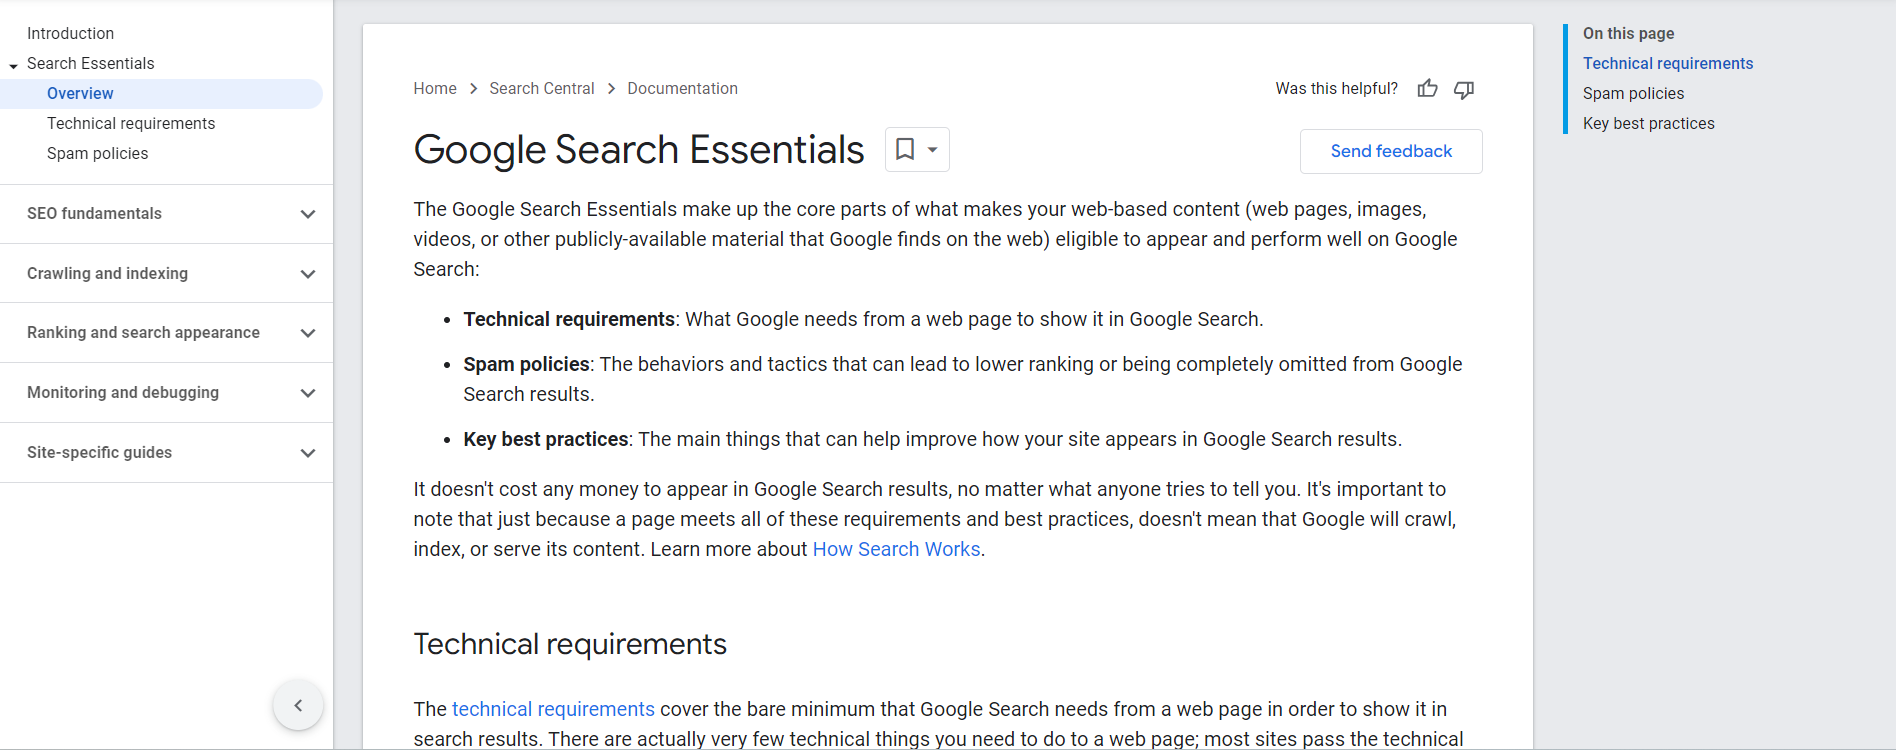Open Technical requirements in left sidebar
1896x750 pixels.
[x=131, y=124]
